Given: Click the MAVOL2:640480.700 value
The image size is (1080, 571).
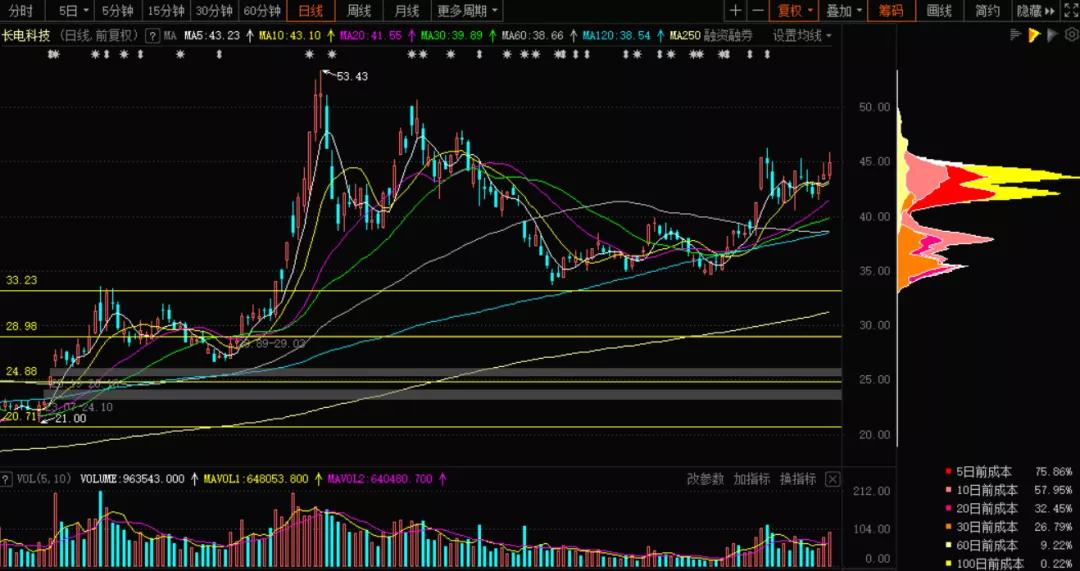Looking at the screenshot, I should 381,479.
